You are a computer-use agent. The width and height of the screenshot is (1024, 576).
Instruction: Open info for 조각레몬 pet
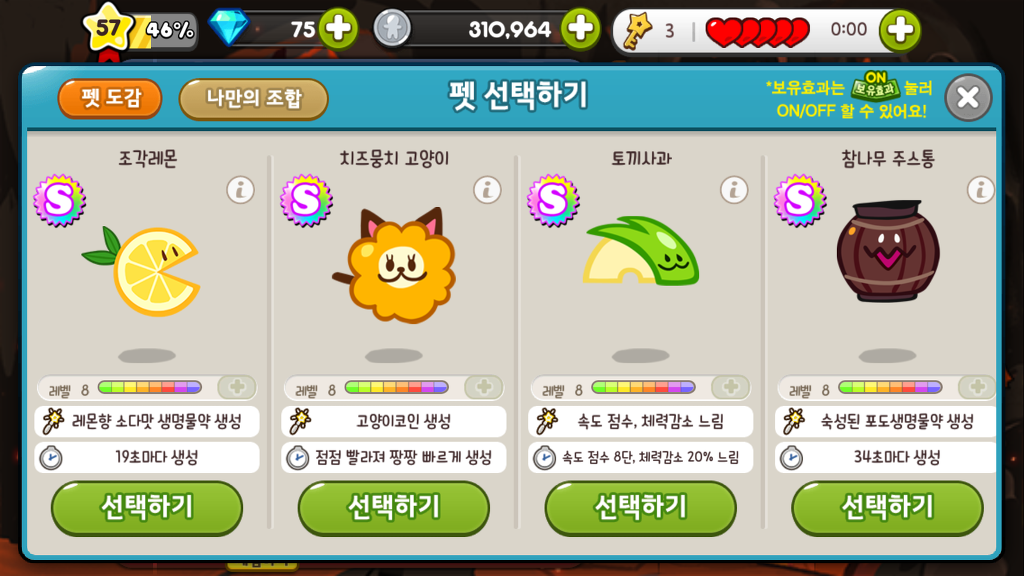point(240,190)
